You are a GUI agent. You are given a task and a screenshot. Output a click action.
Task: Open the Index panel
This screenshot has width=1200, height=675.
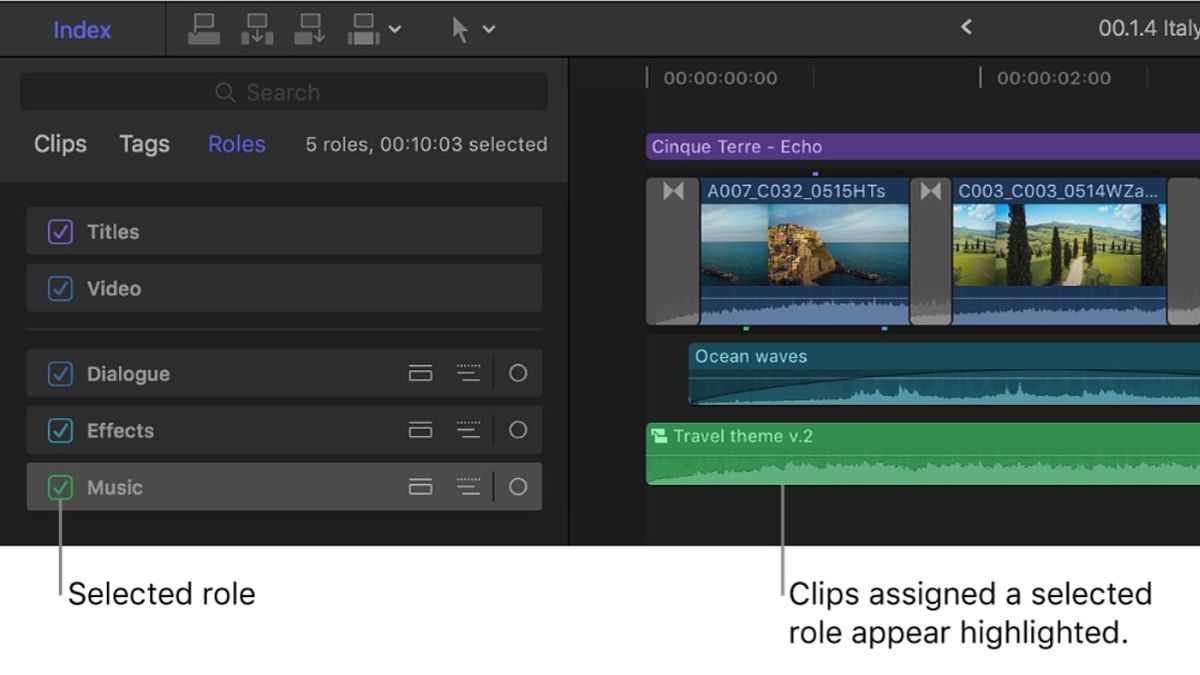82,29
